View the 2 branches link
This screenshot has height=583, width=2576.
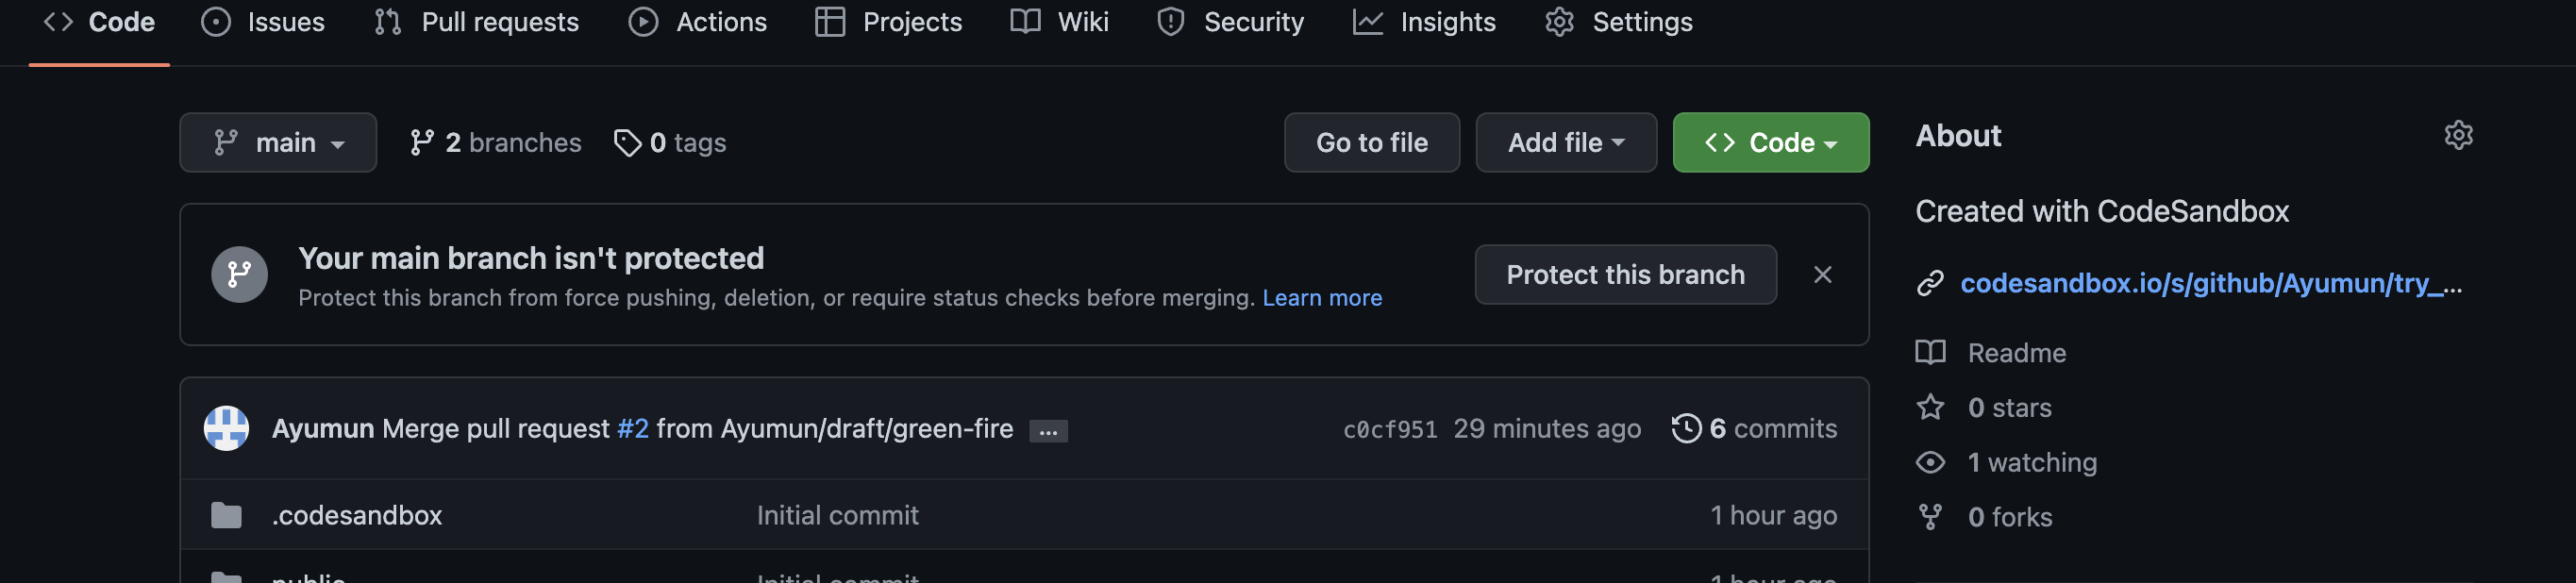(495, 143)
